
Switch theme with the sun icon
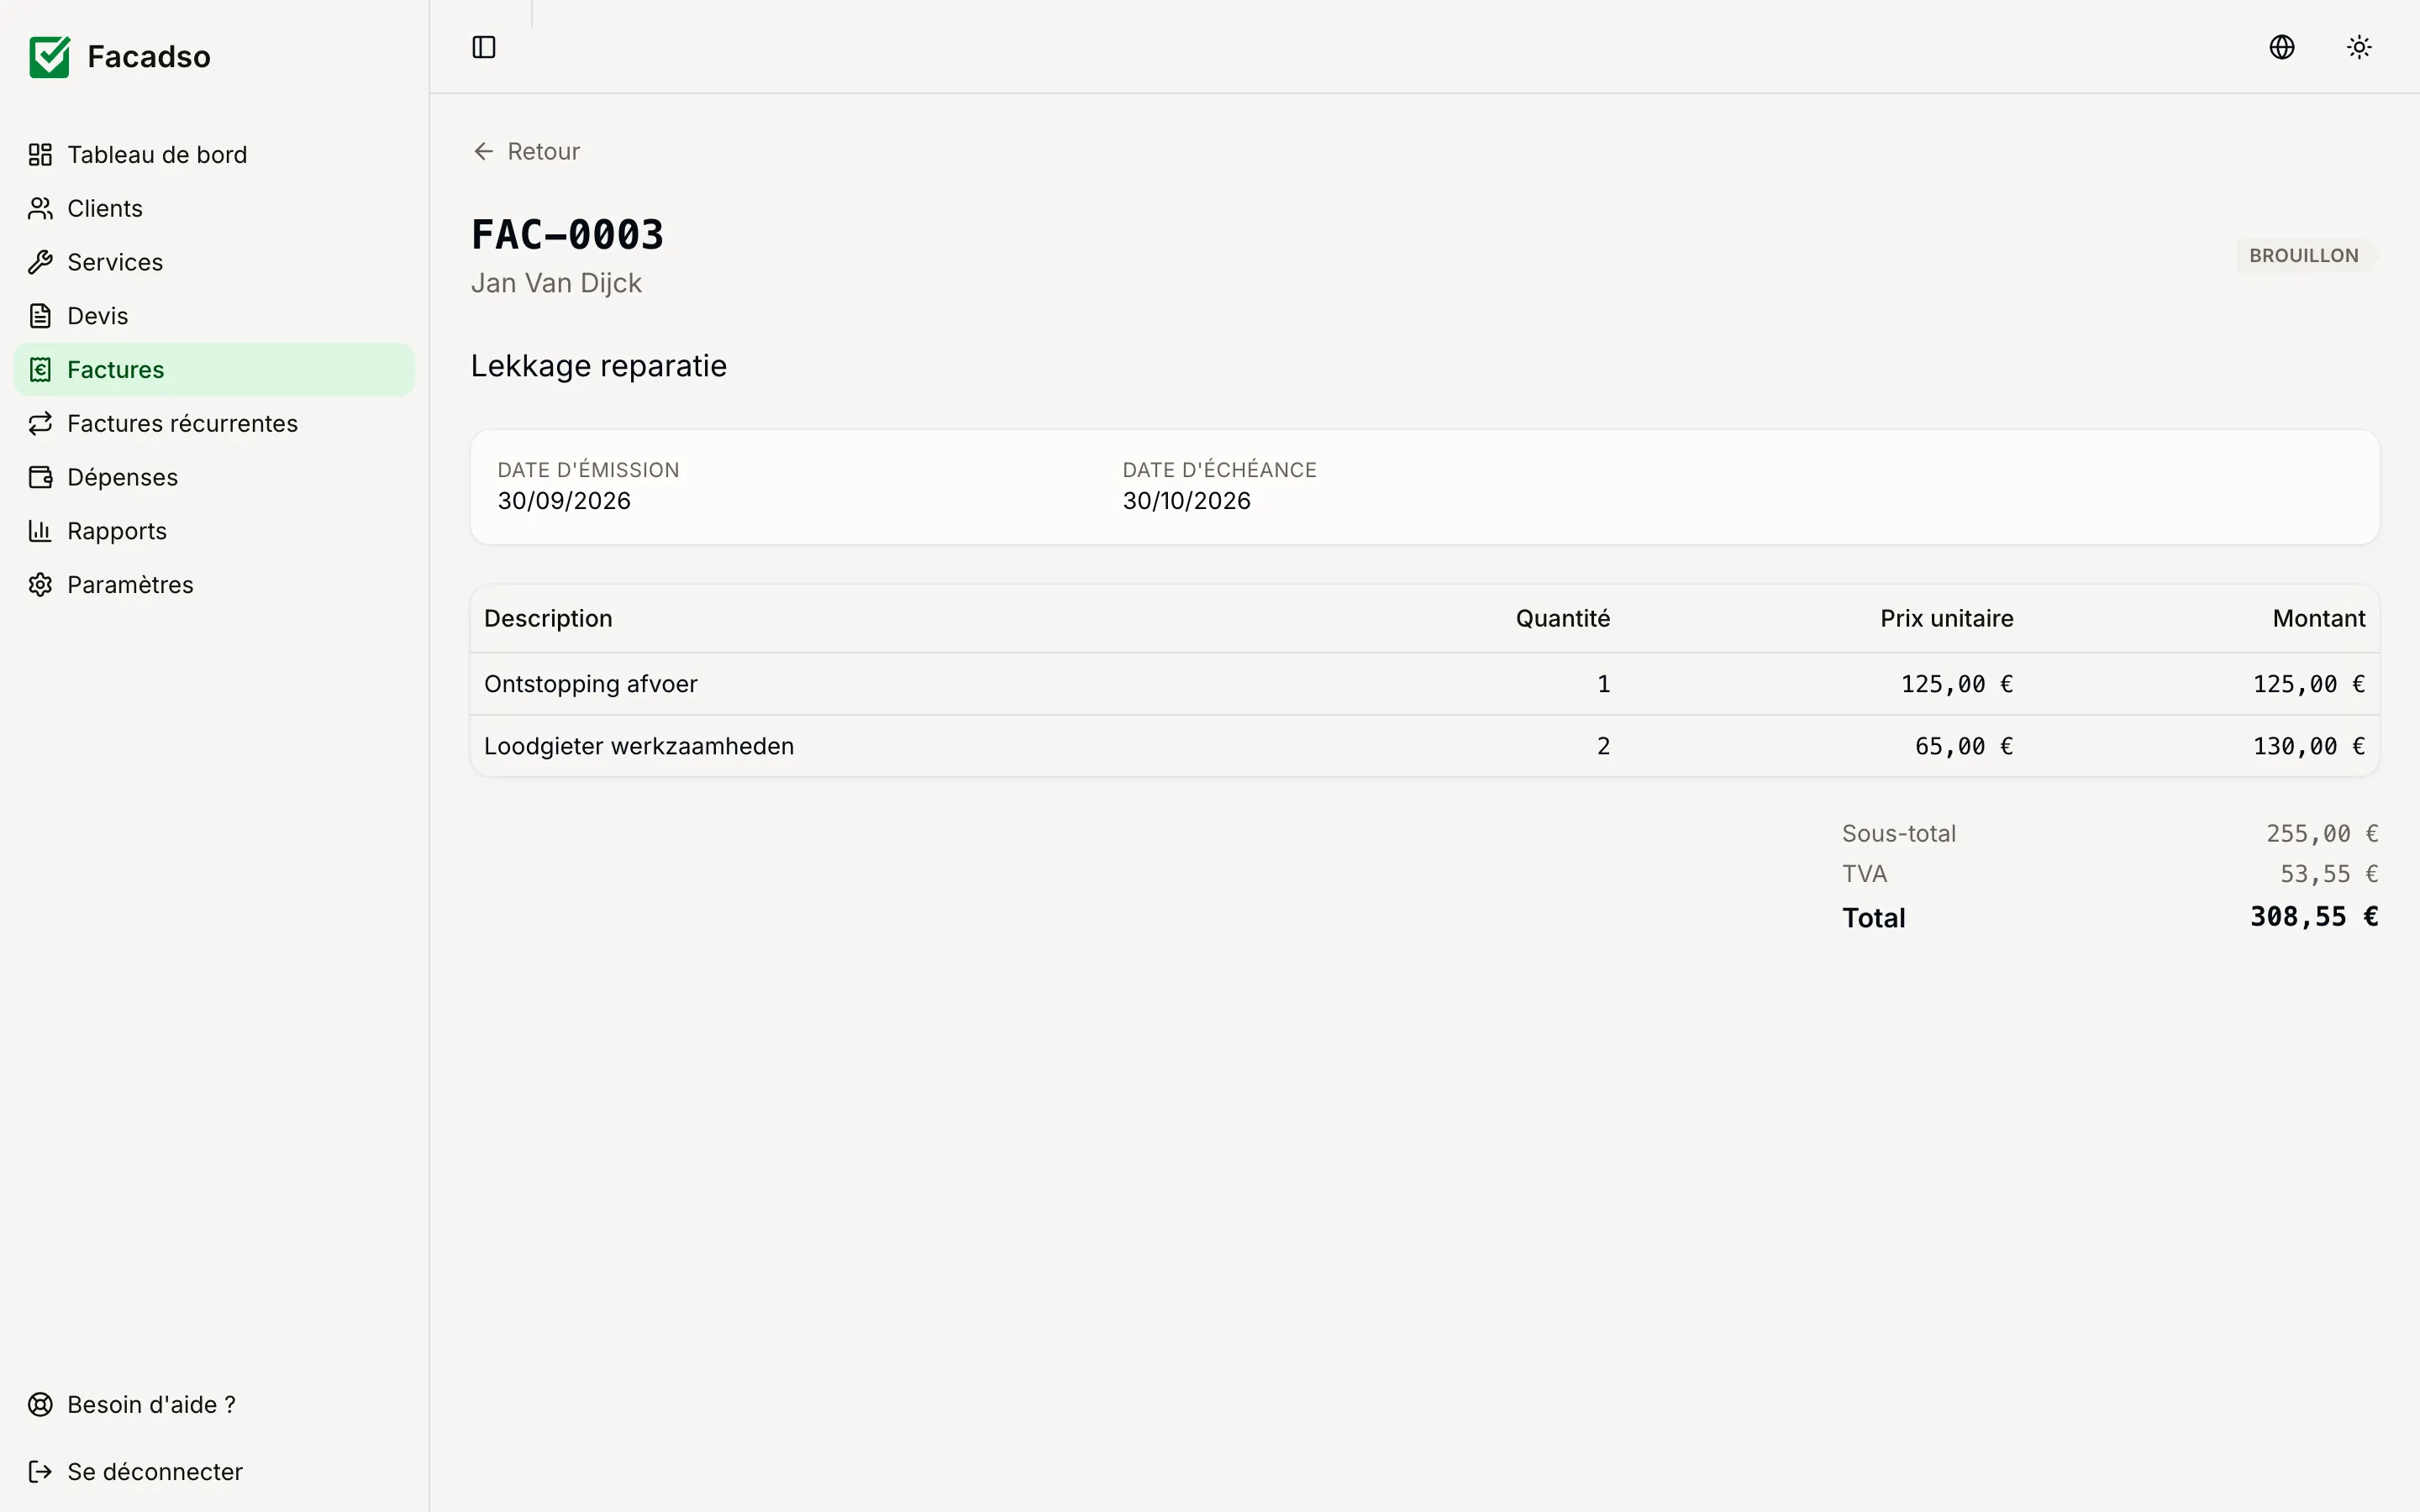[2359, 47]
